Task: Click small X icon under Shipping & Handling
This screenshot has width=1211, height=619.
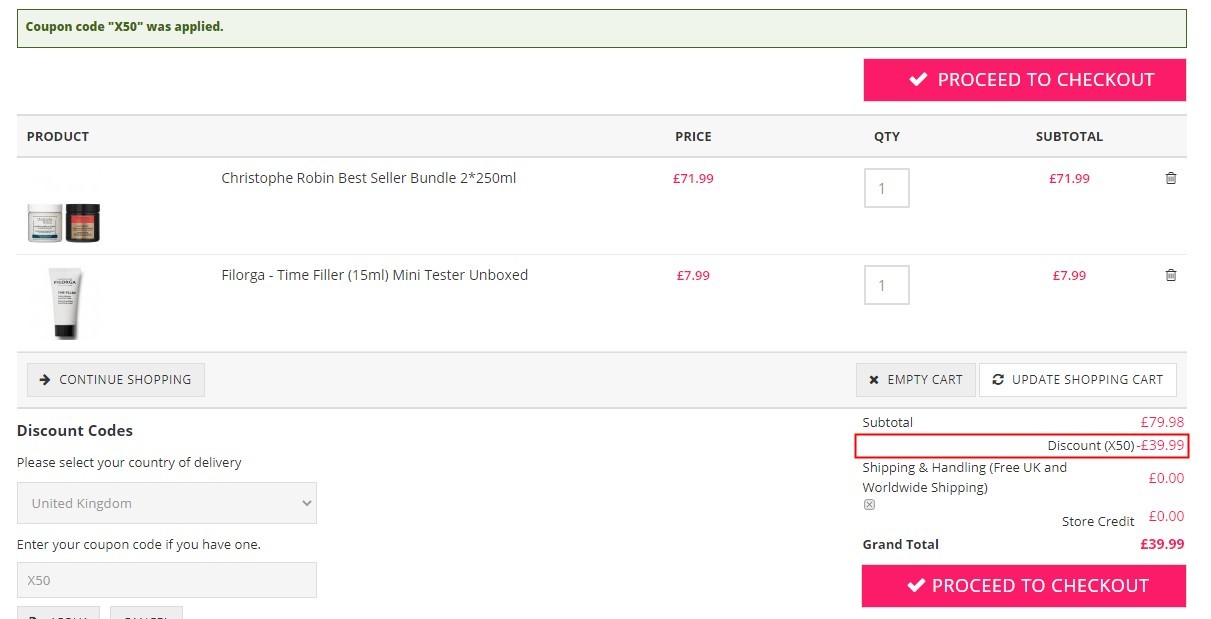Action: pyautogui.click(x=869, y=505)
